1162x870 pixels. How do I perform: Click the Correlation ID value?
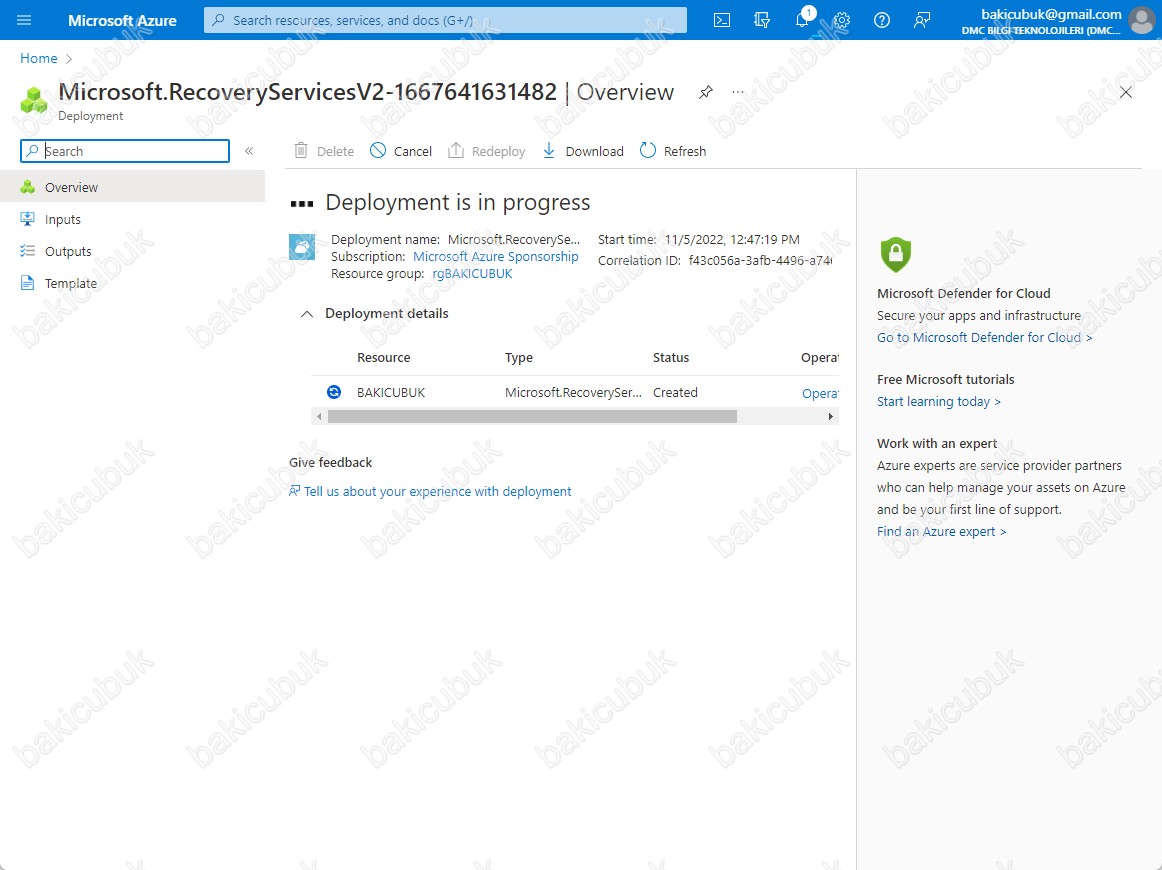coord(760,260)
